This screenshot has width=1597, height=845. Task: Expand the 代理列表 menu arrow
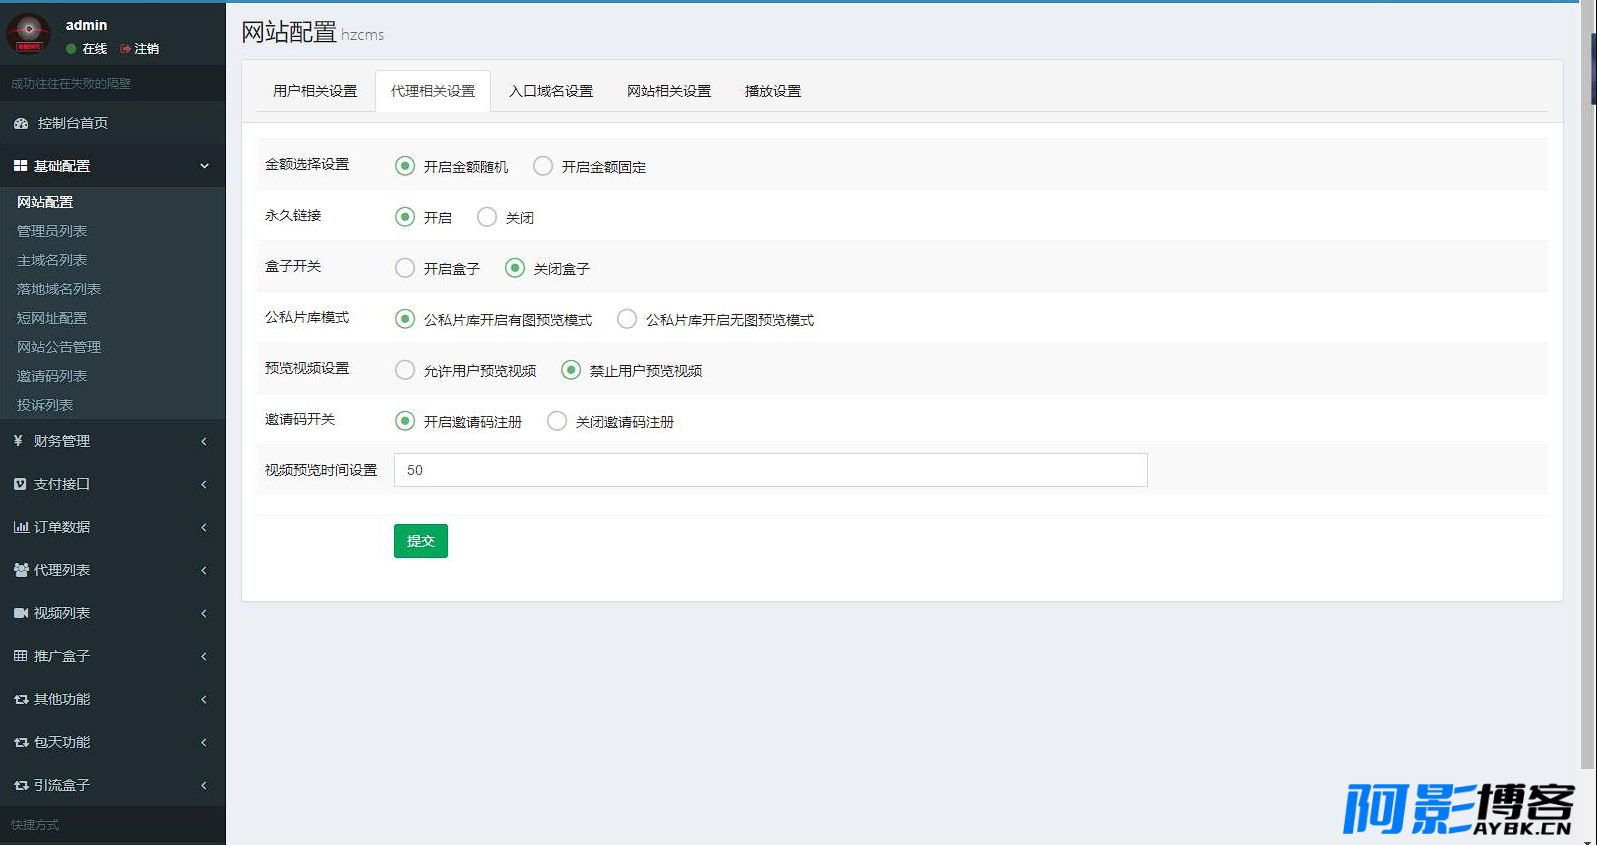point(204,570)
